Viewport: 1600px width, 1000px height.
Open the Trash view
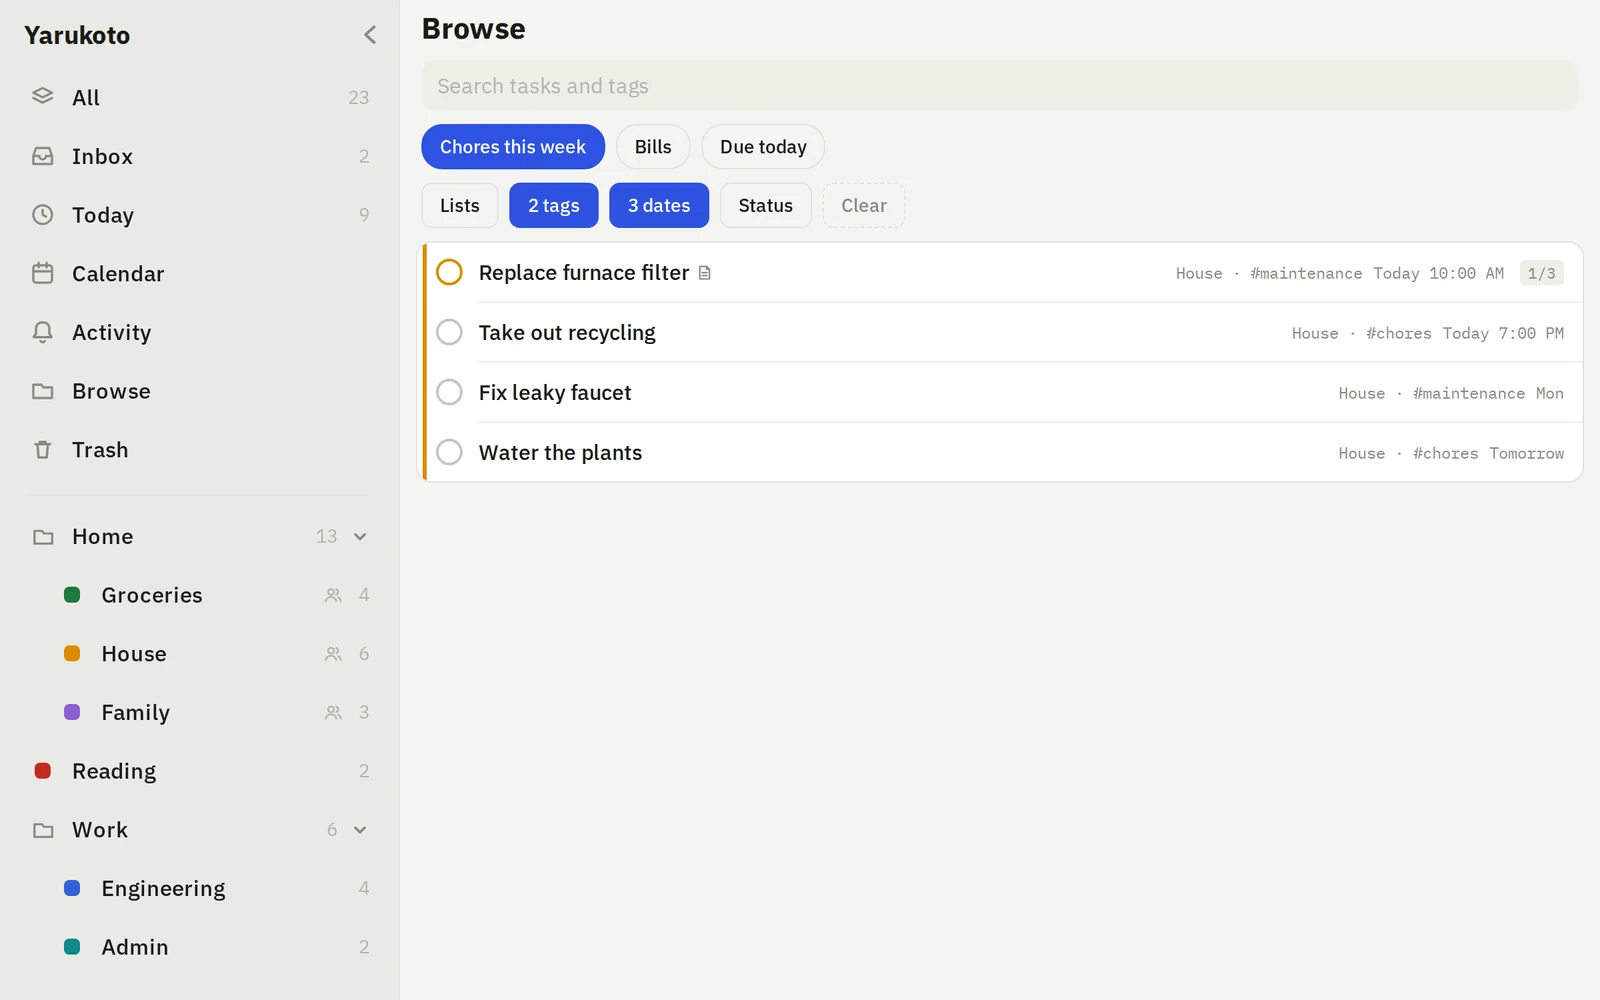200,450
